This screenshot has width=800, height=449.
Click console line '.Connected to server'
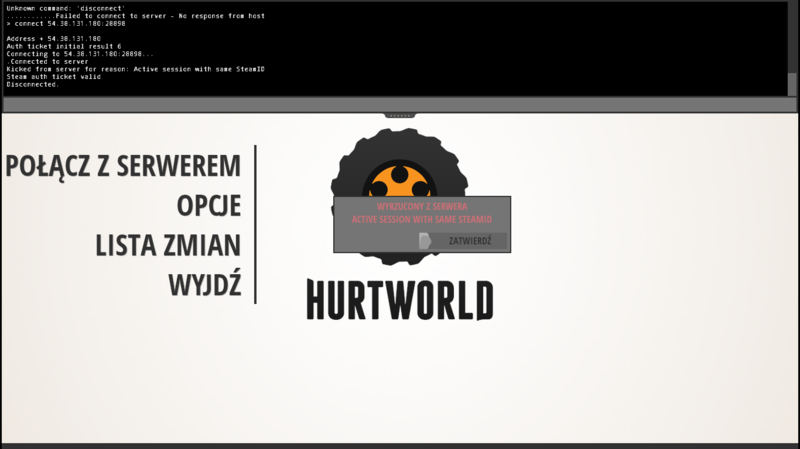coord(47,61)
